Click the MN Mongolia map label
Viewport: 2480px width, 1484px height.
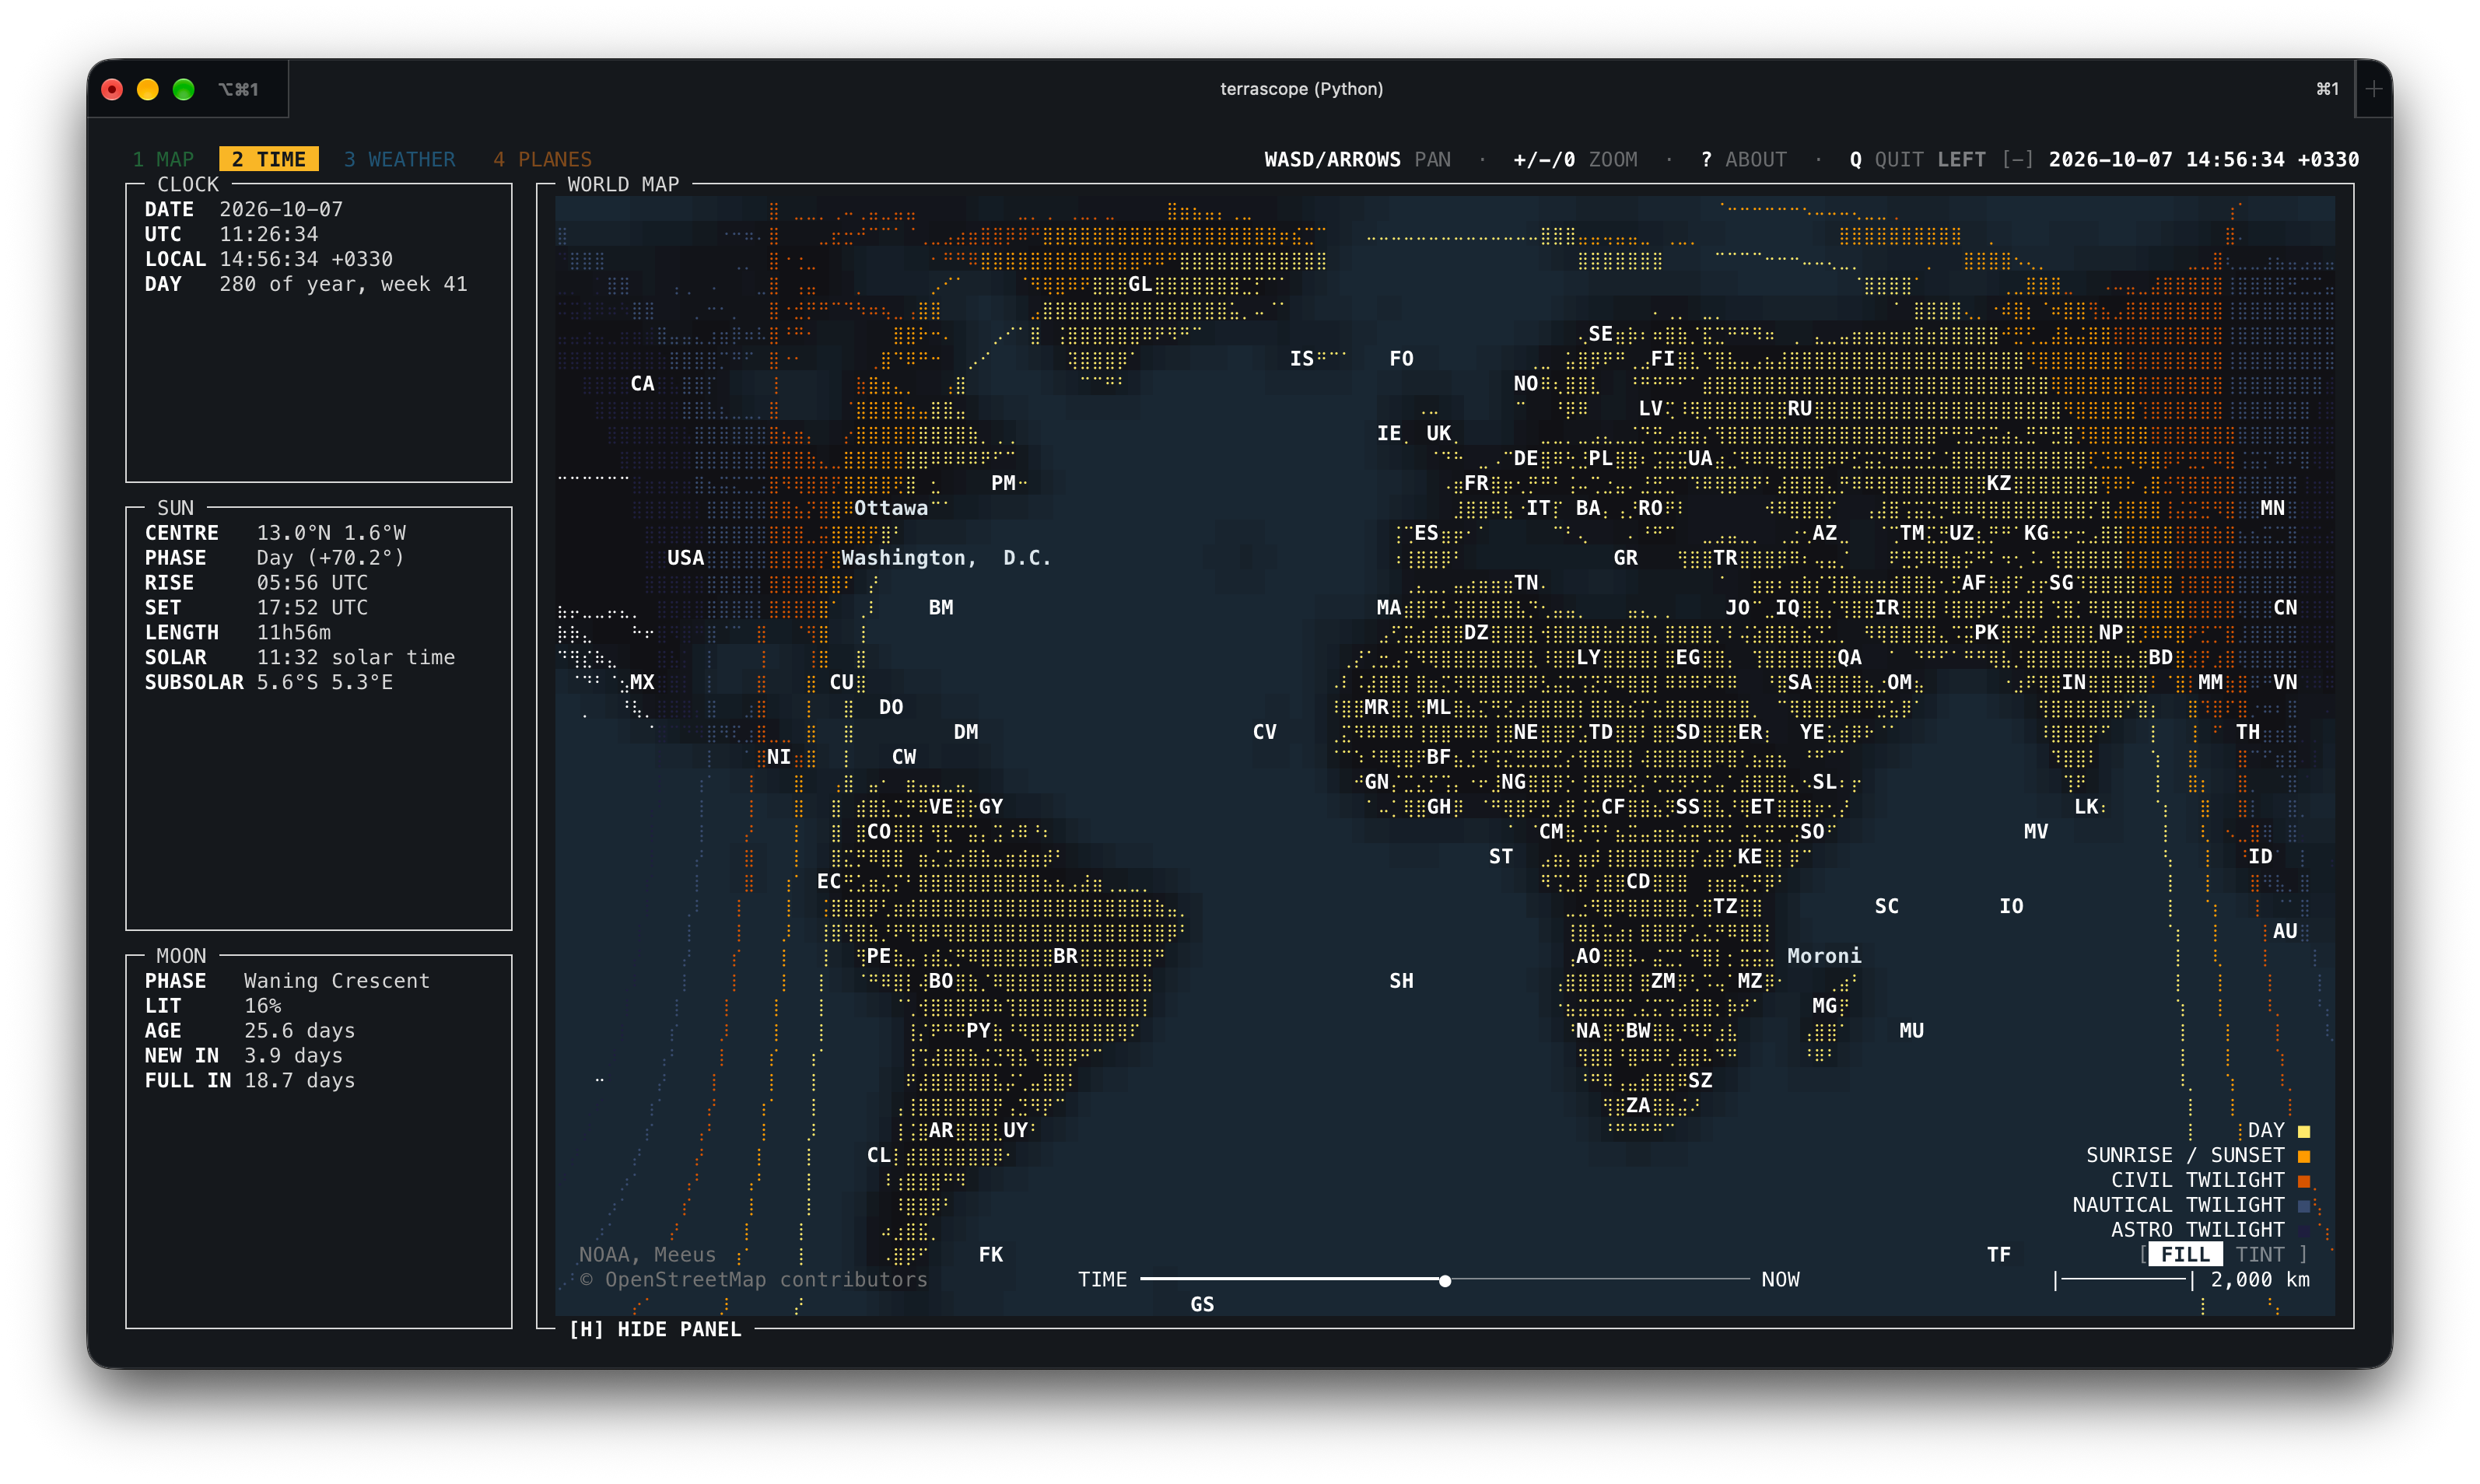(2272, 508)
